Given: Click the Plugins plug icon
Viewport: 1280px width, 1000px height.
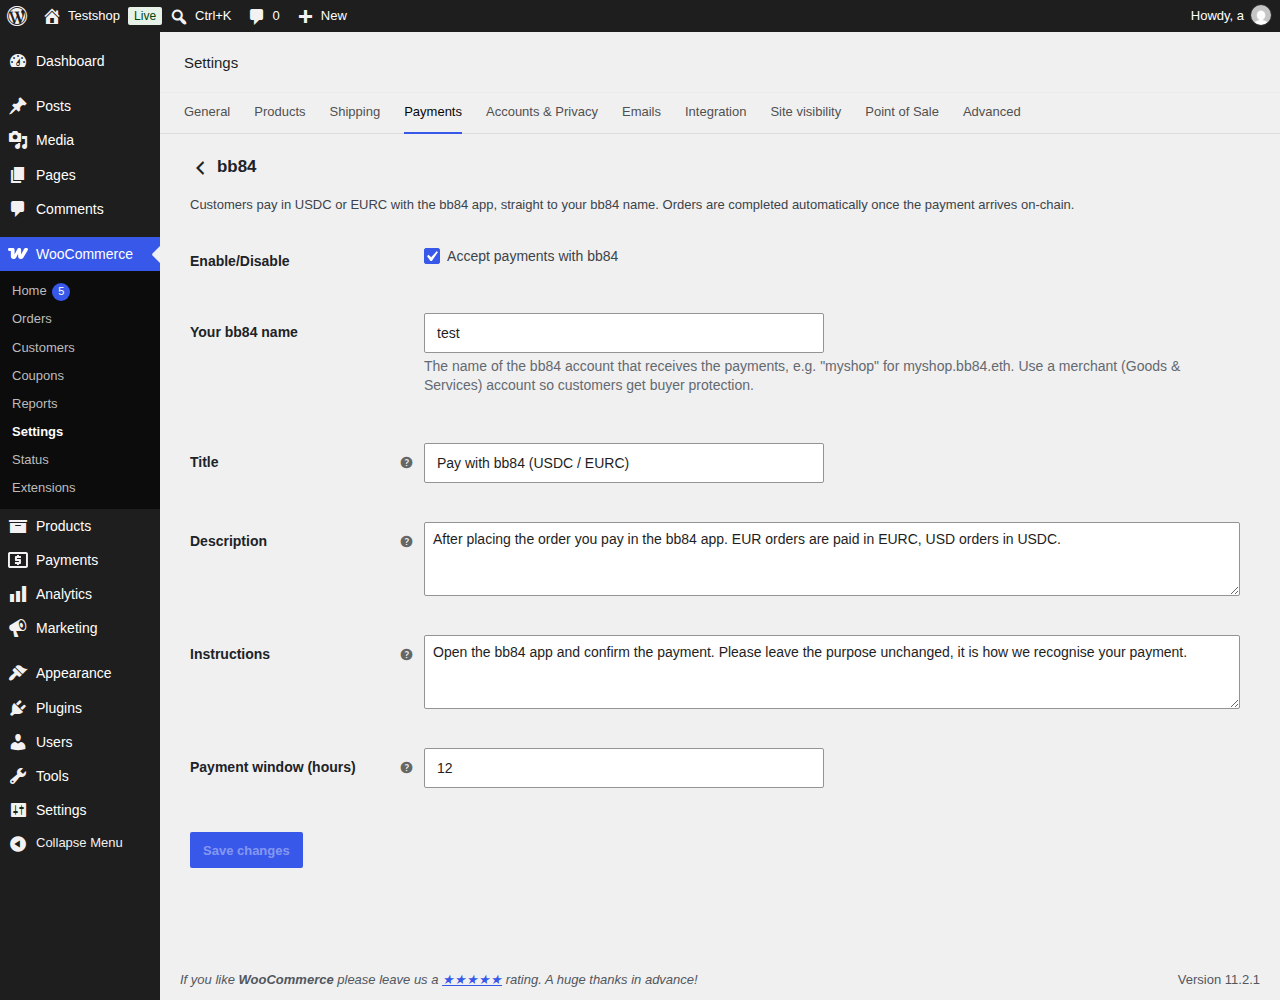Looking at the screenshot, I should [x=18, y=708].
